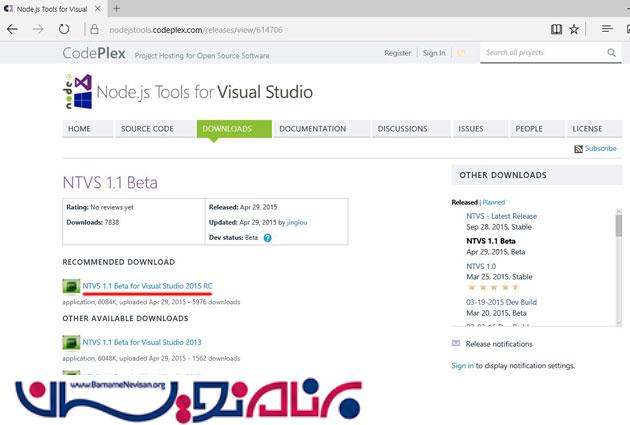This screenshot has height=425, width=630.
Task: Open the HOME tab
Action: point(88,129)
